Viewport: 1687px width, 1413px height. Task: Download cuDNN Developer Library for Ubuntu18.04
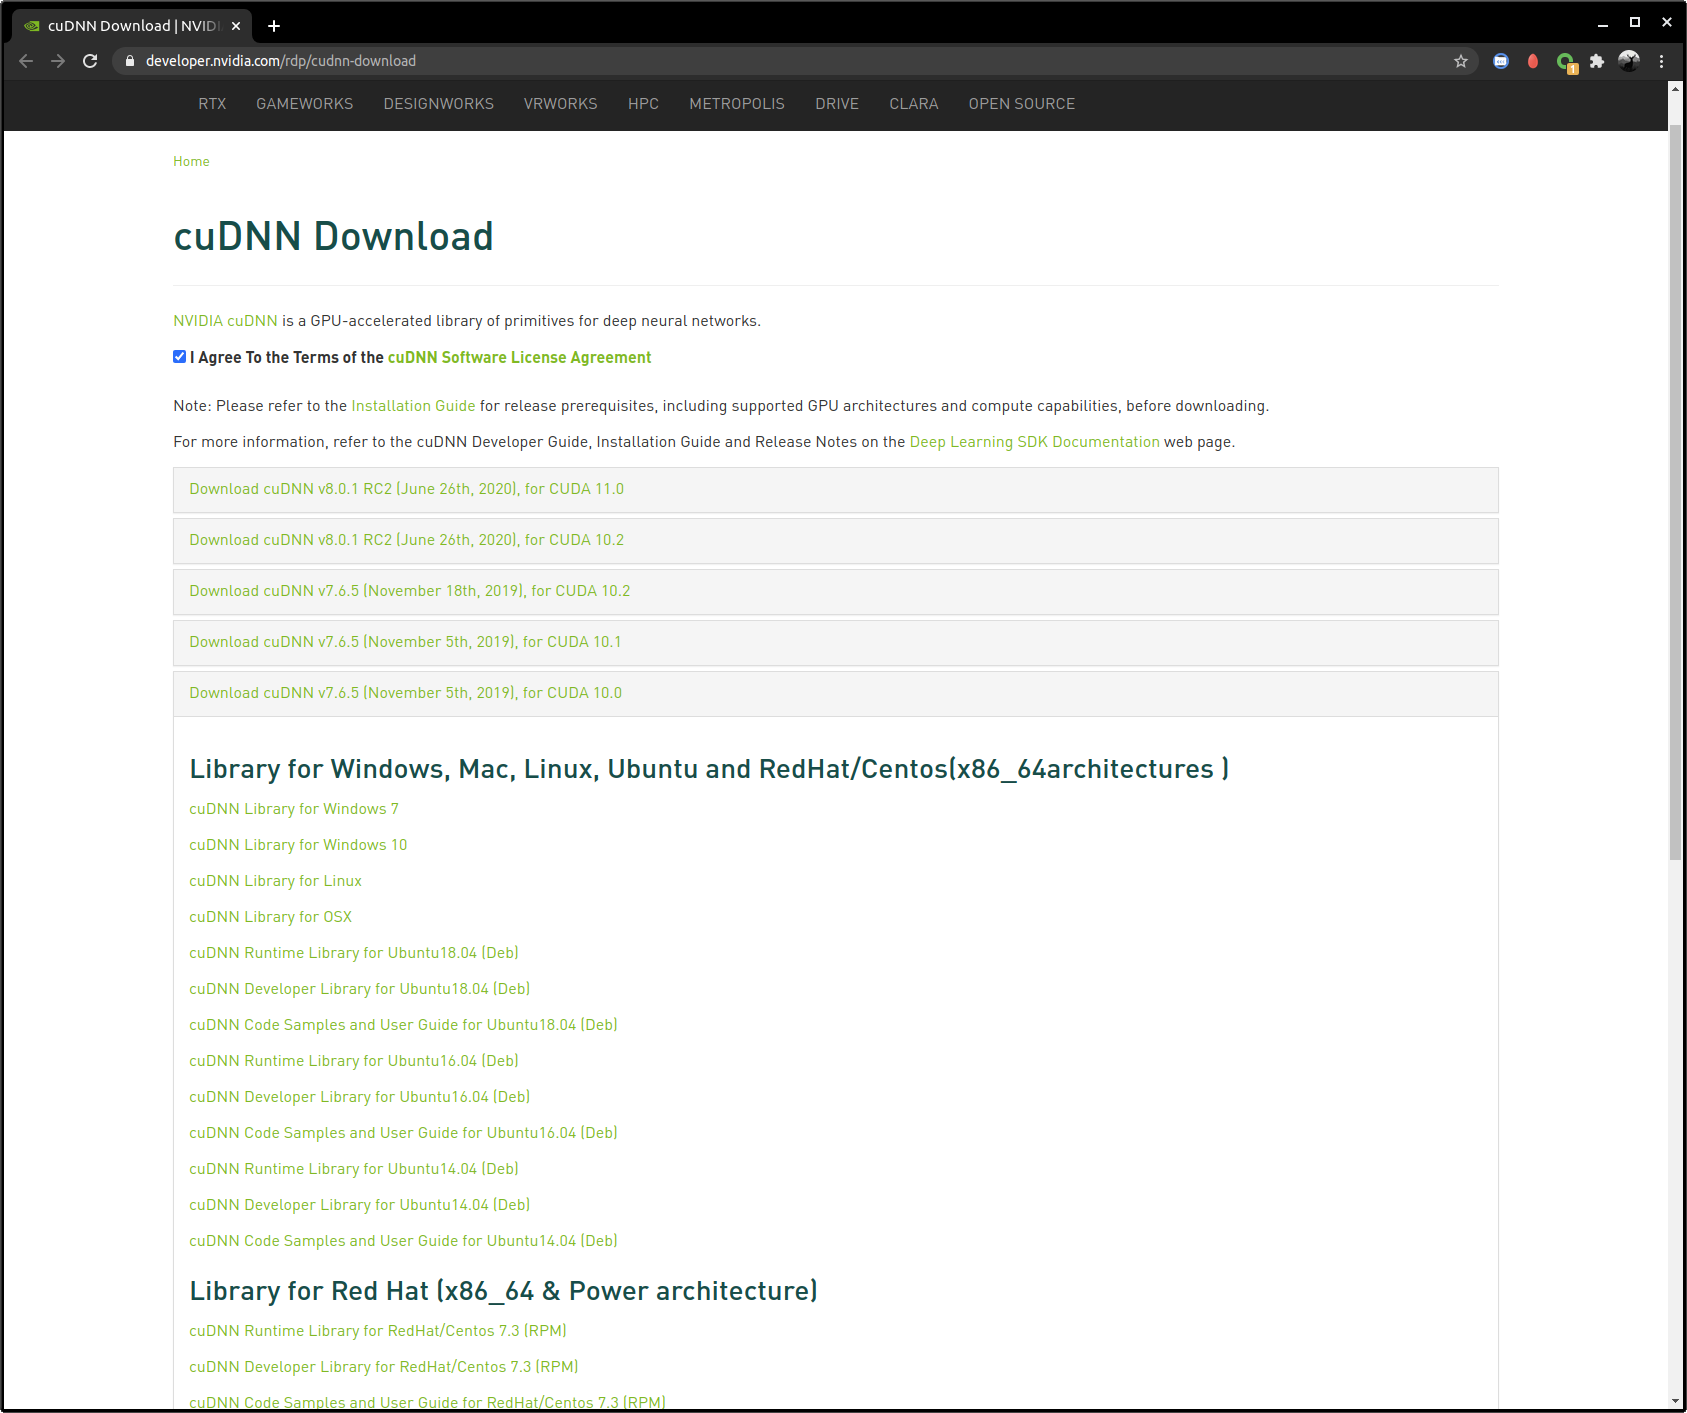360,989
